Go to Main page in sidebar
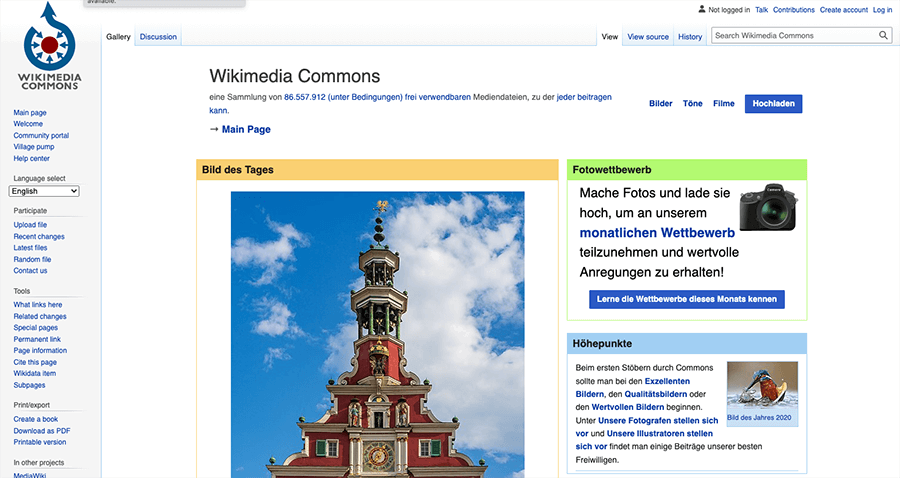The width and height of the screenshot is (900, 478). [x=30, y=113]
